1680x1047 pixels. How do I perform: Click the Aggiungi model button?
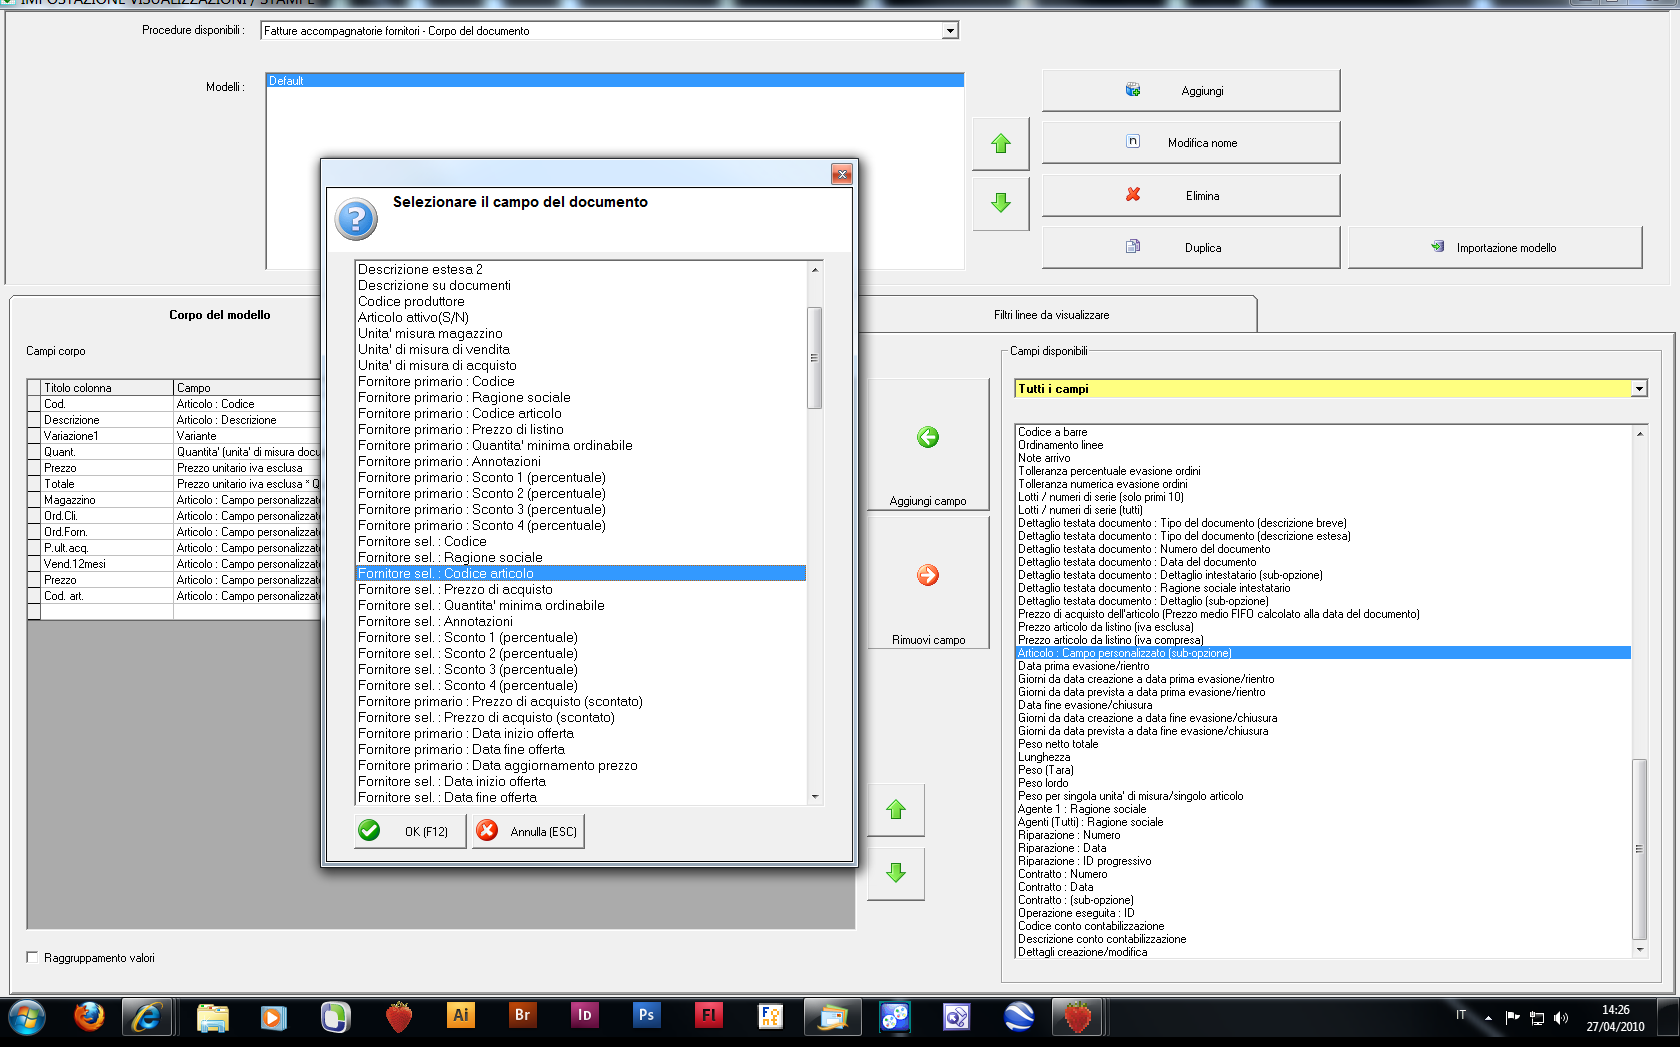pos(1191,91)
